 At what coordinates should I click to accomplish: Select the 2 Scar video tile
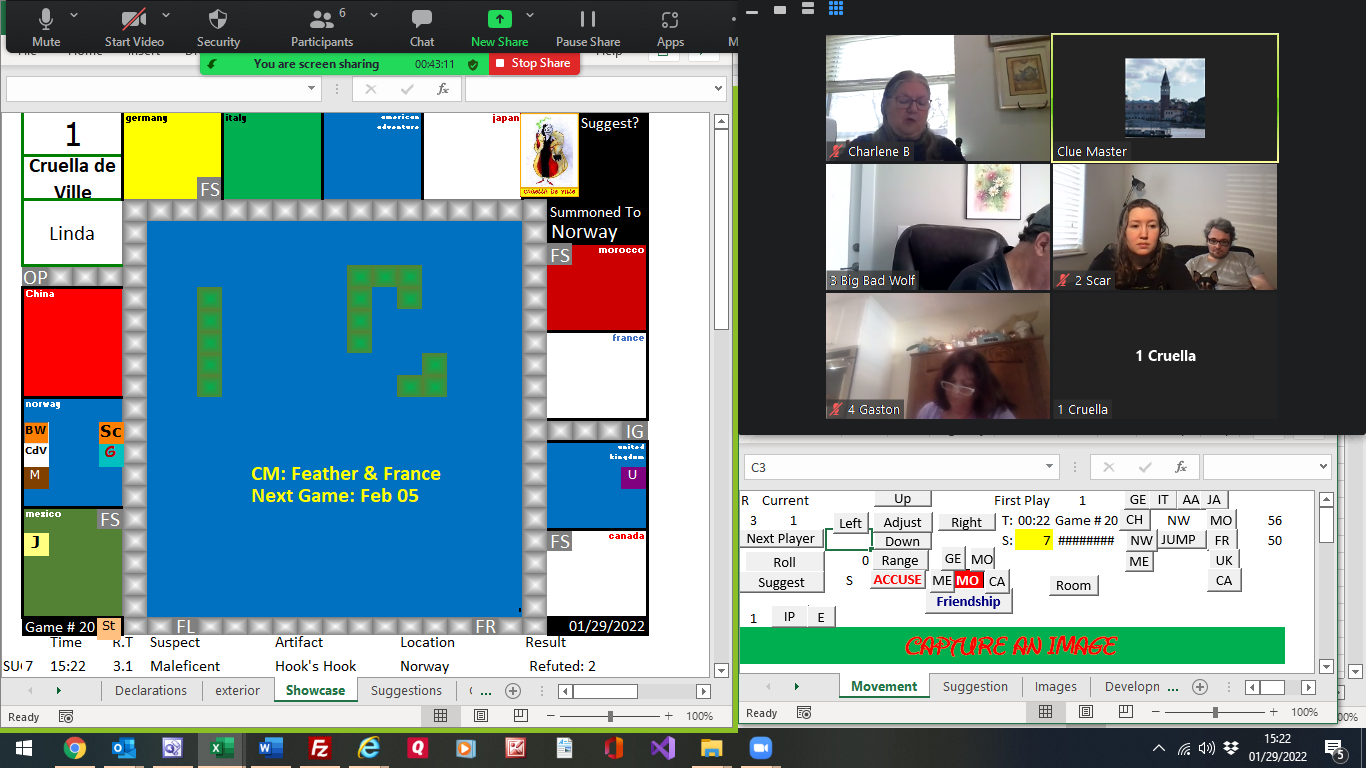click(1165, 227)
